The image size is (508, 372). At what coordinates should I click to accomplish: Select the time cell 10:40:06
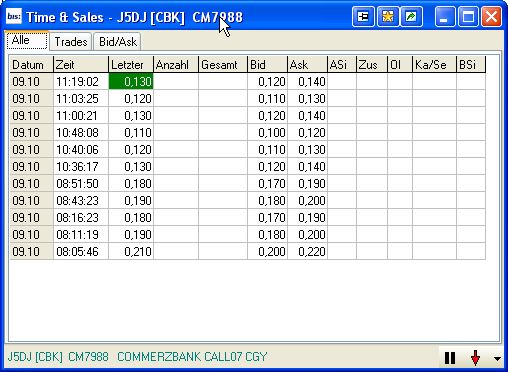81,150
